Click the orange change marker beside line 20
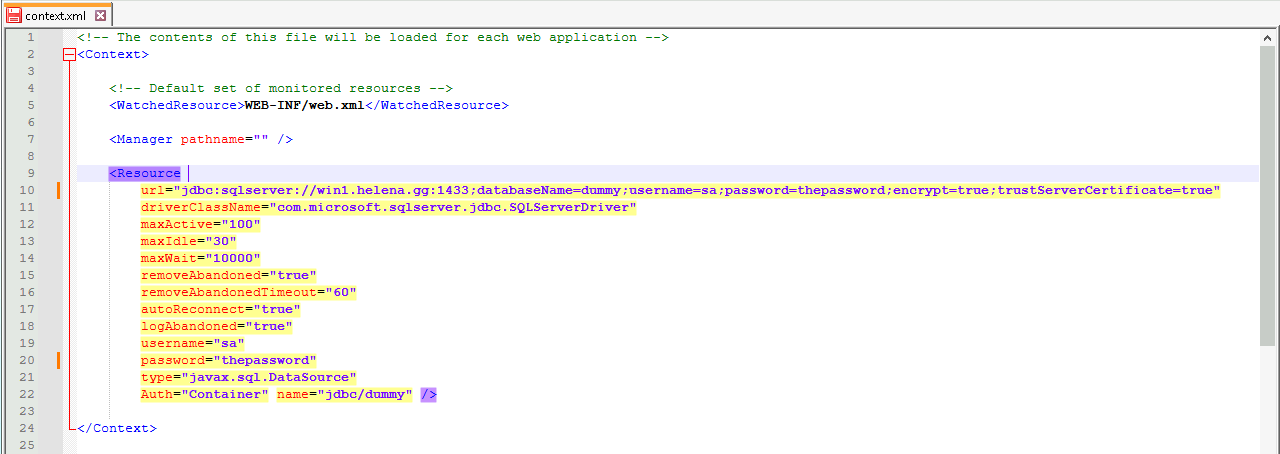This screenshot has width=1280, height=454. point(60,360)
